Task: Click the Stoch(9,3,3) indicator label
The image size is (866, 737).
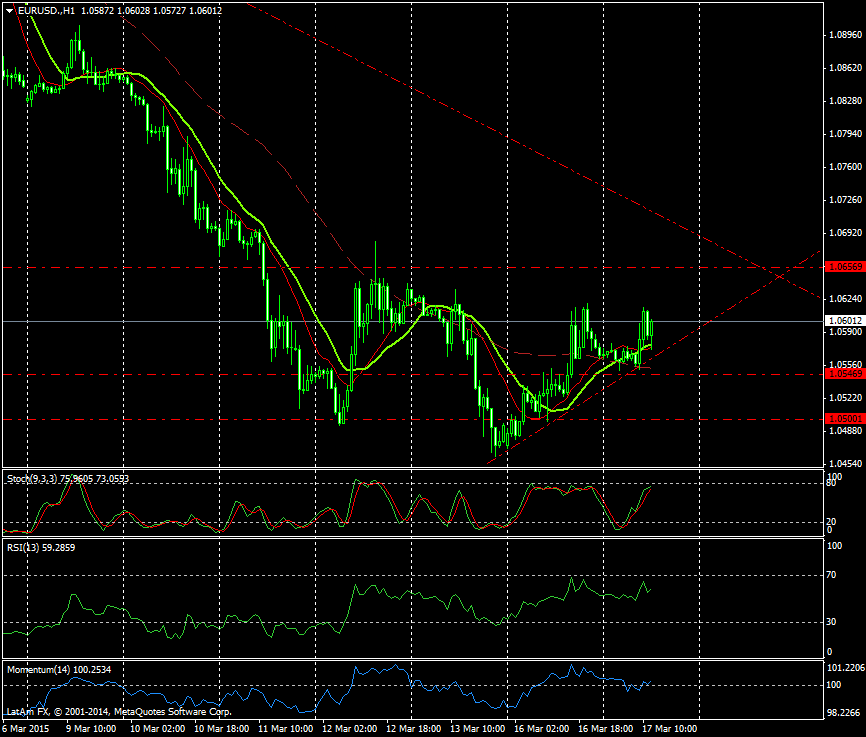Action: pos(31,479)
